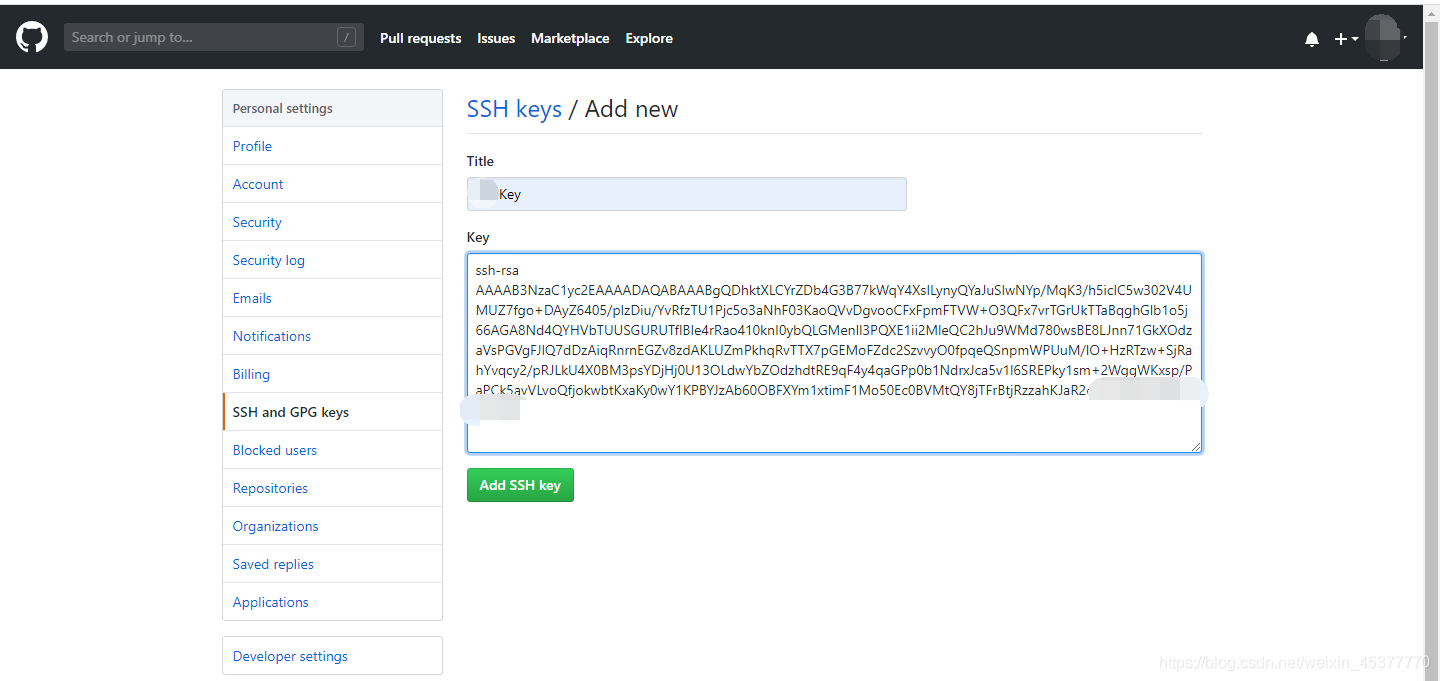Click the slash shortcut icon in search
This screenshot has width=1440, height=681.
(x=347, y=38)
